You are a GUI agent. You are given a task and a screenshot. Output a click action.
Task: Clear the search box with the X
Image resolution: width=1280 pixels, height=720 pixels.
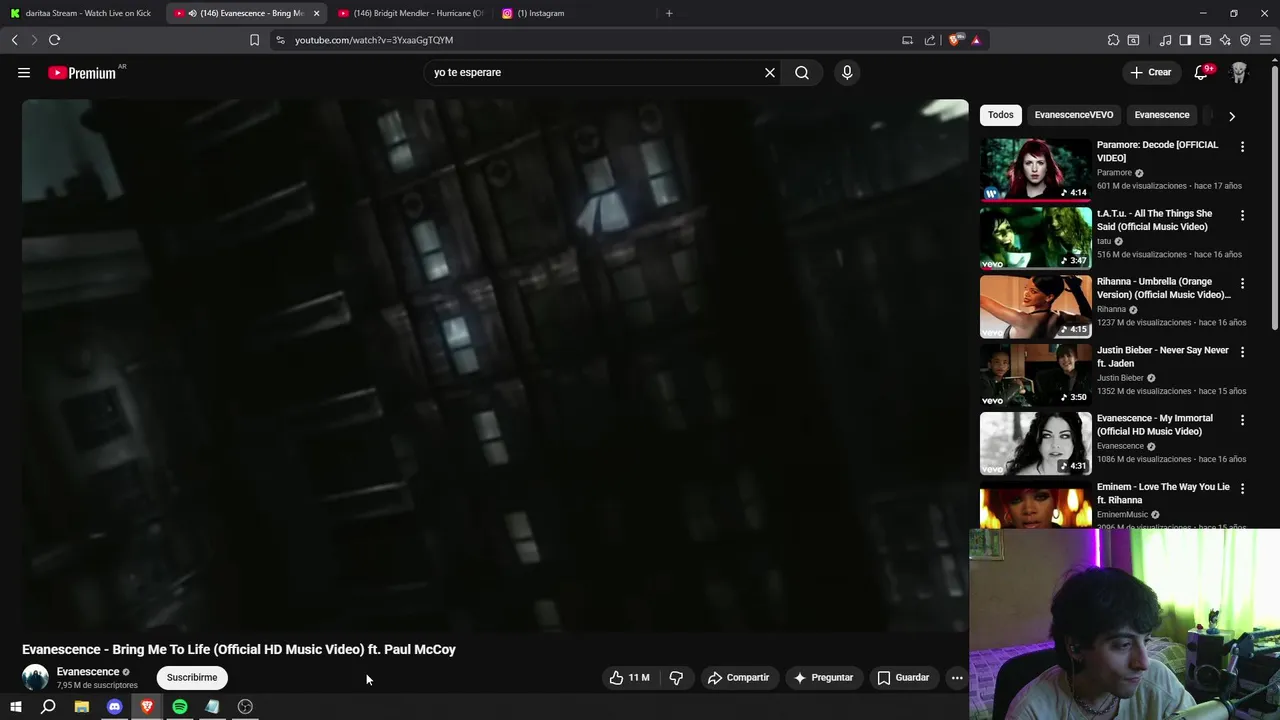pyautogui.click(x=770, y=72)
